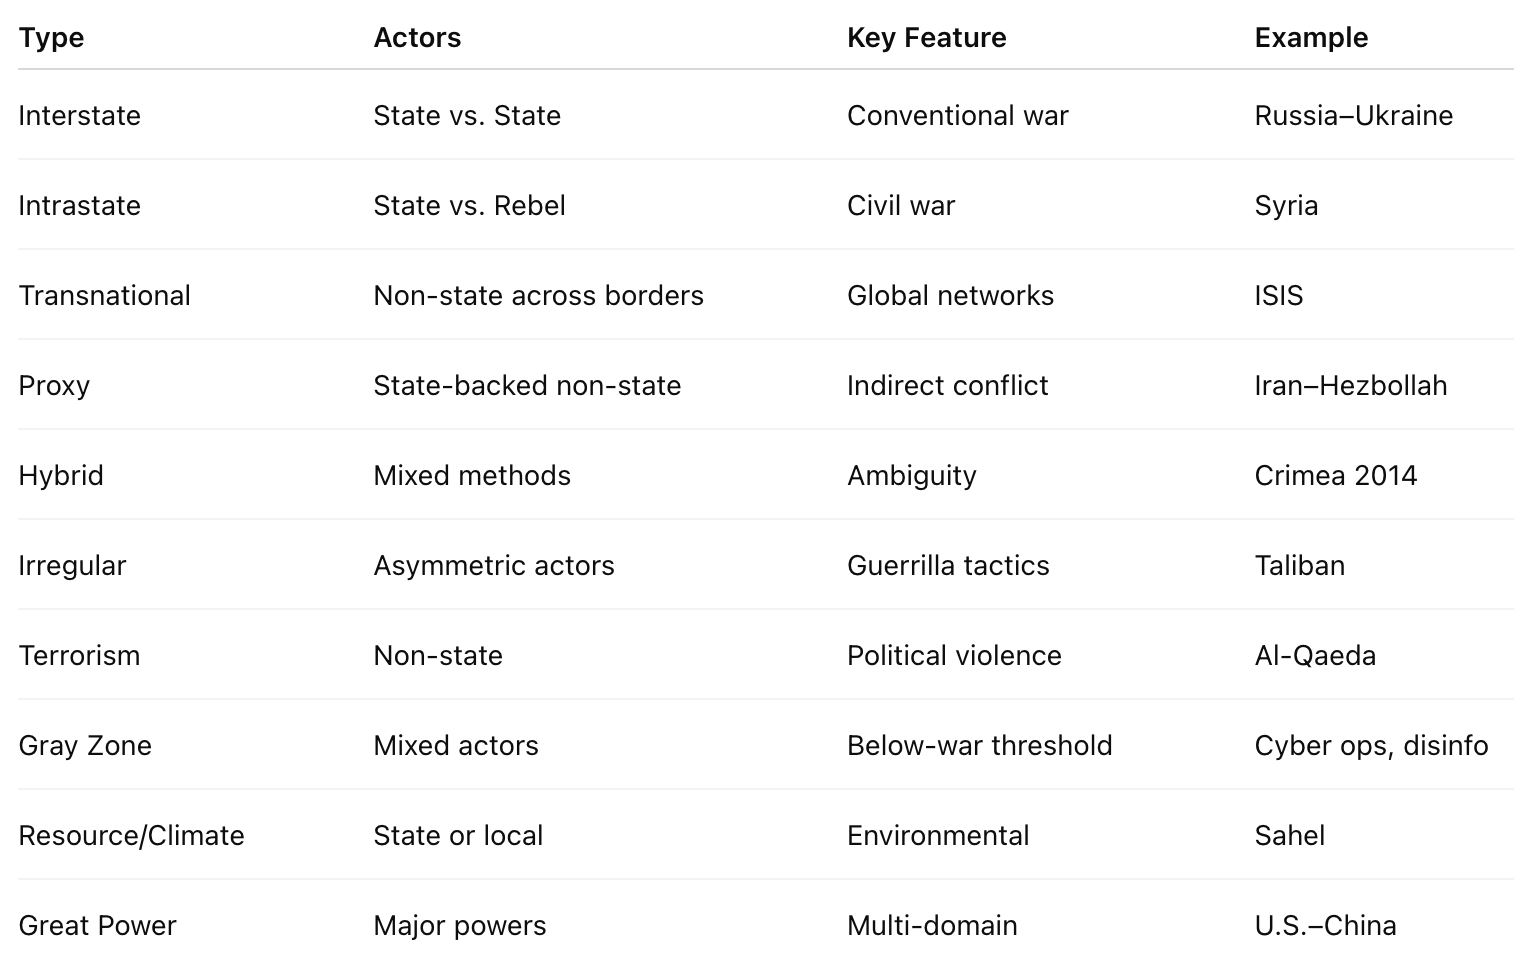Image resolution: width=1514 pixels, height=962 pixels.
Task: Click the Type column header
Action: pos(51,38)
